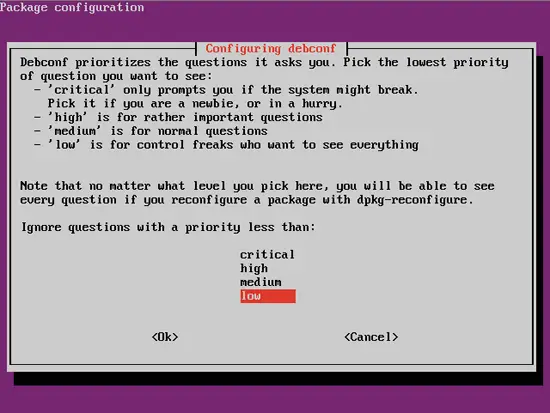The height and width of the screenshot is (413, 550).
Task: Click the 'Package configuration' header text
Action: coord(72,7)
